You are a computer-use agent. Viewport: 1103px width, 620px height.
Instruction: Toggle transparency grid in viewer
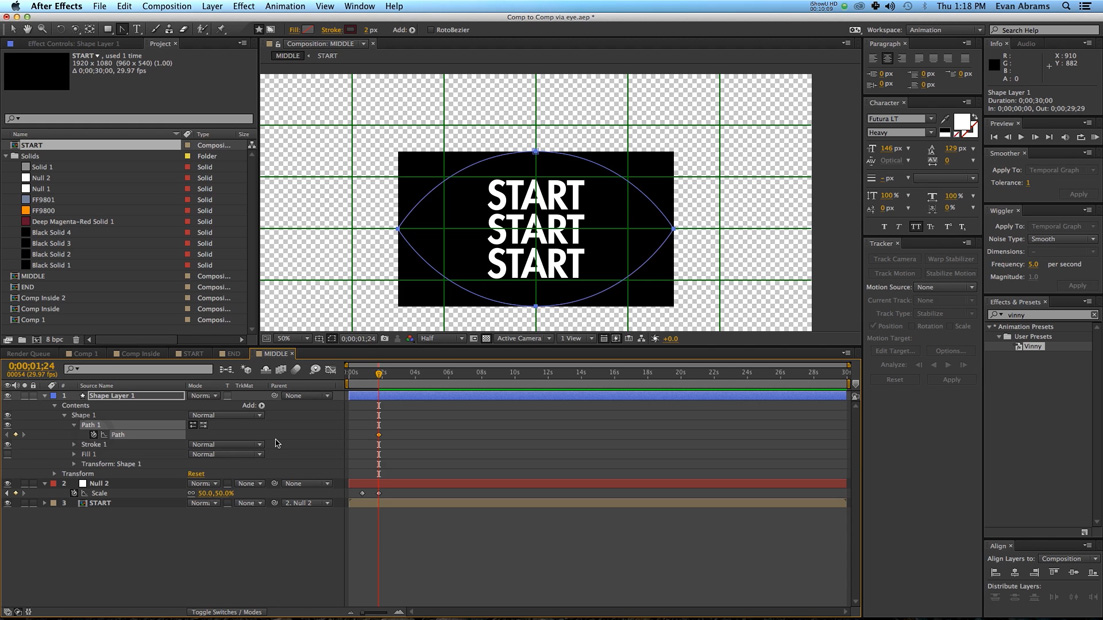click(486, 339)
